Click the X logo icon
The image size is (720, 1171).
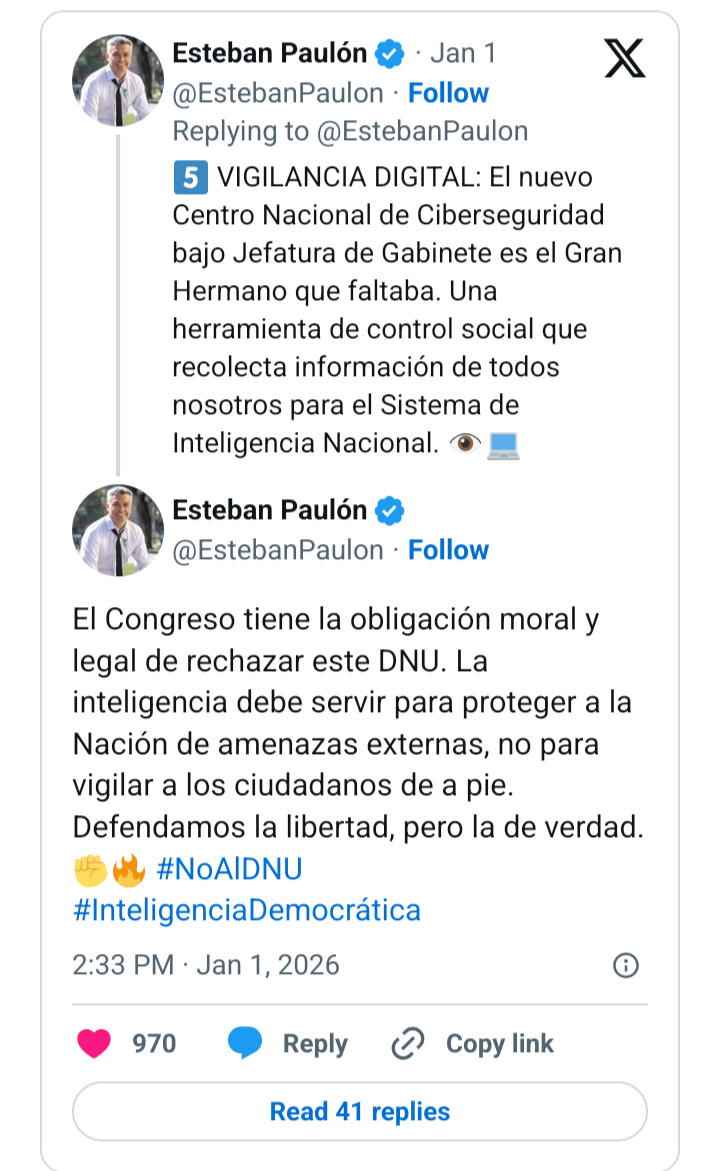point(625,56)
